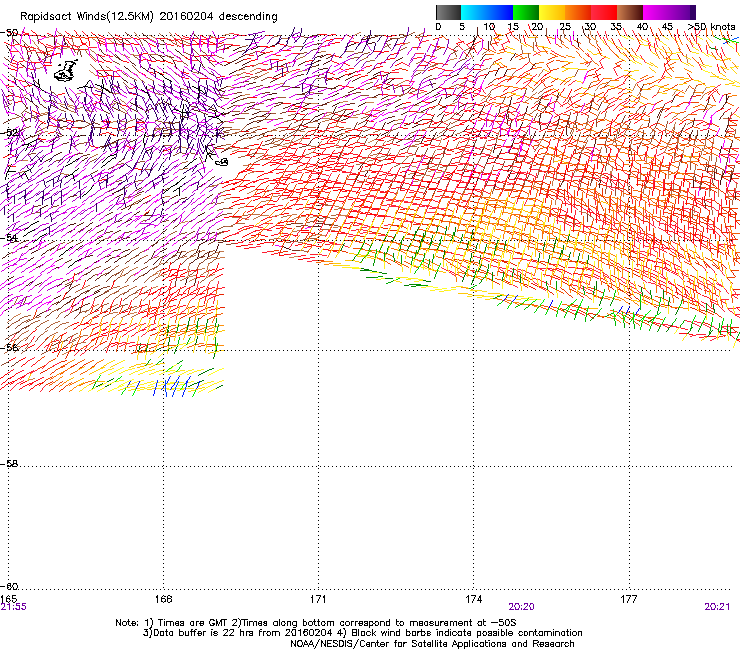Click the purple 21:55 swath time label
Screen dimensions: 740x650
(14, 607)
